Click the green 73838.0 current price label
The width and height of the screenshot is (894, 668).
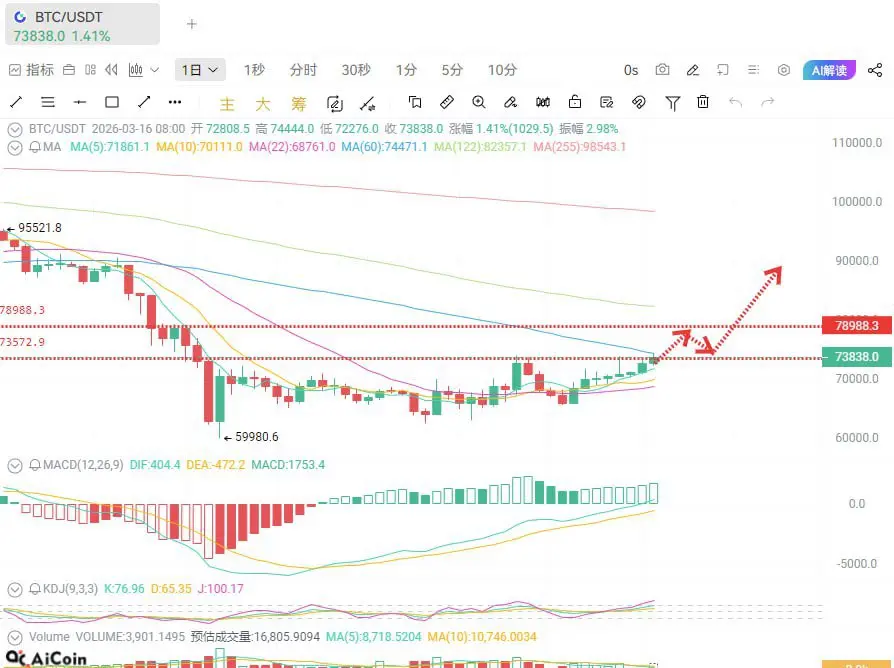[857, 357]
